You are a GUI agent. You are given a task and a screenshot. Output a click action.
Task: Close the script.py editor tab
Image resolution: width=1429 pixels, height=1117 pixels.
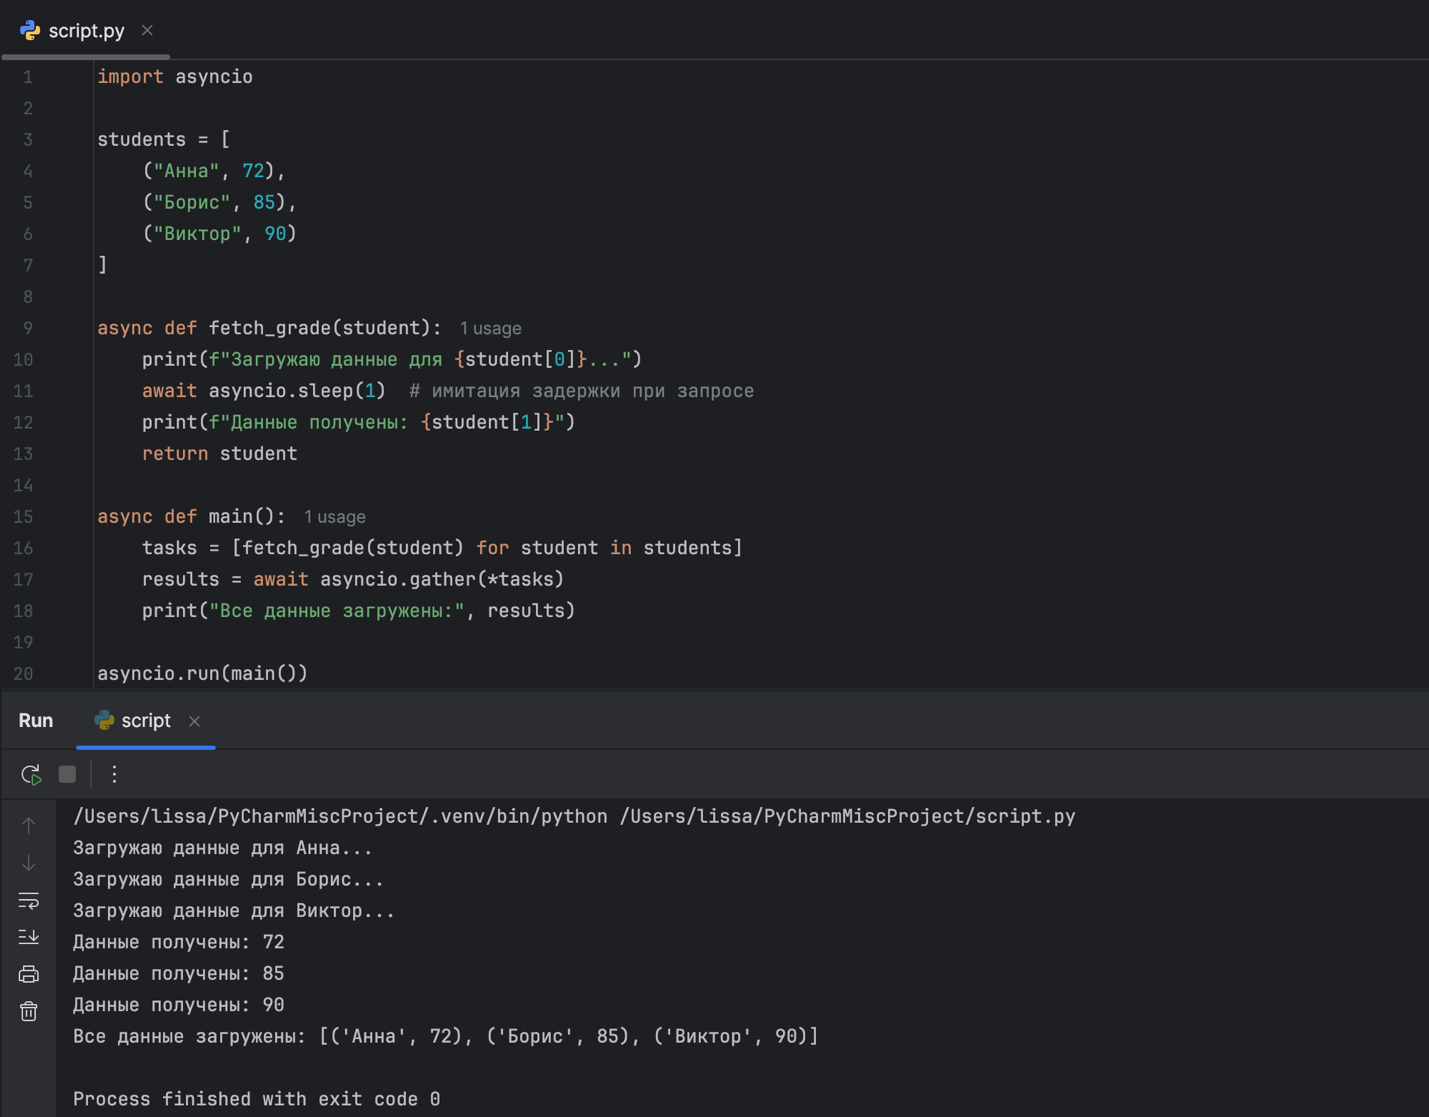coord(147,31)
